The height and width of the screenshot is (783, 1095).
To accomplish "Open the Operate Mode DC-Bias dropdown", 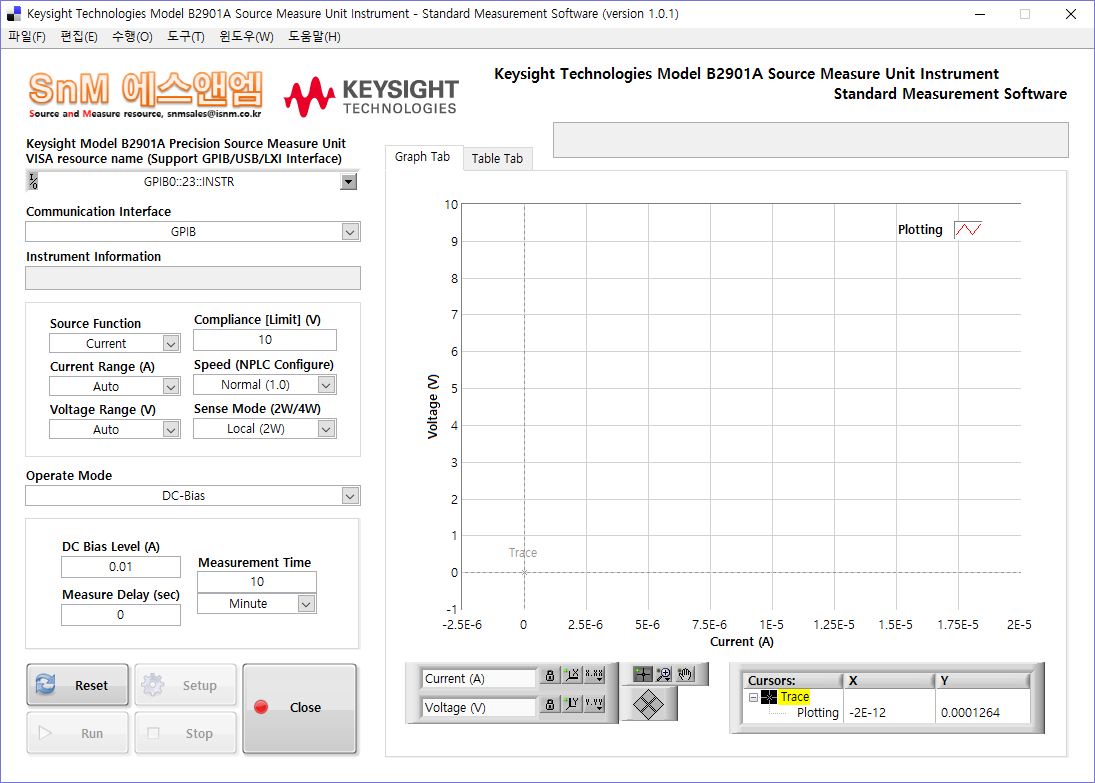I will [x=351, y=496].
